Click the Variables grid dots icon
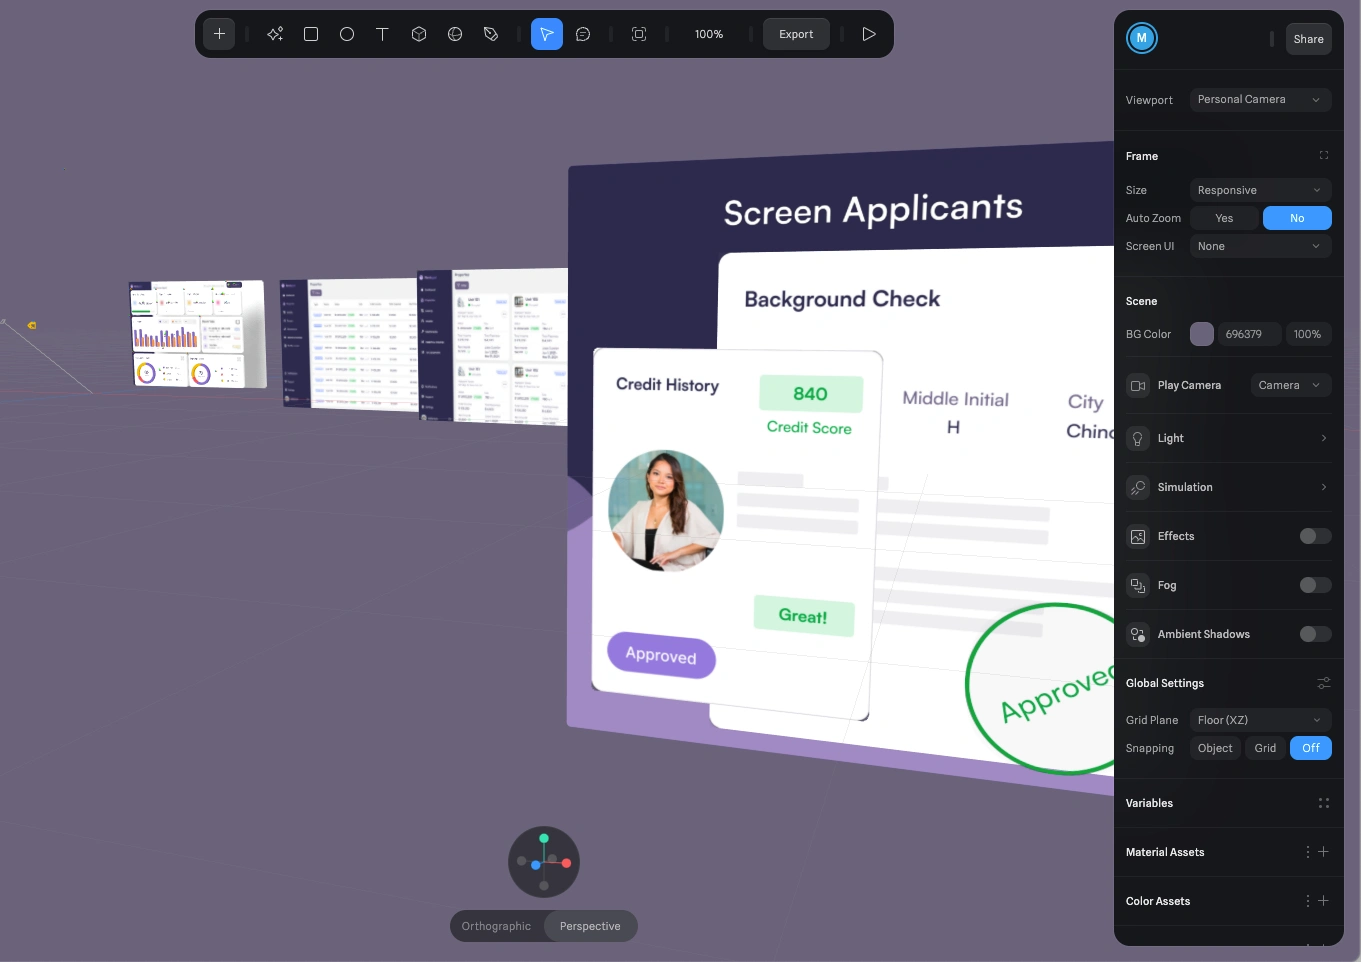 click(x=1324, y=803)
